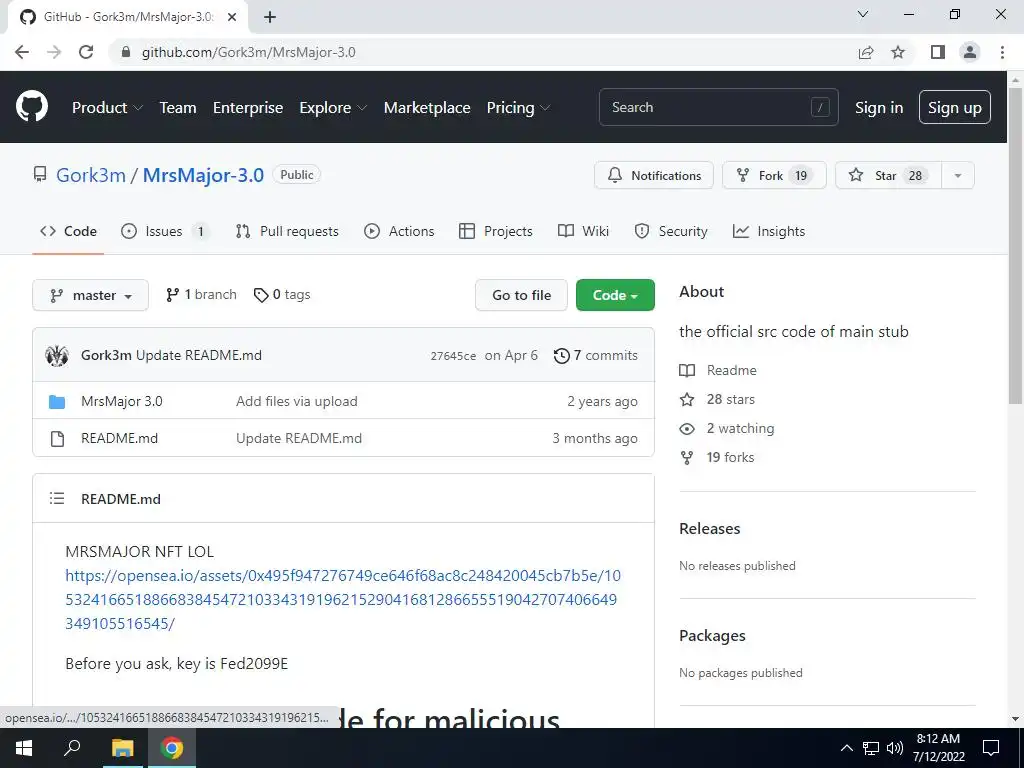View the 1 branch link
Screen dimensions: 1024x768
pos(201,295)
